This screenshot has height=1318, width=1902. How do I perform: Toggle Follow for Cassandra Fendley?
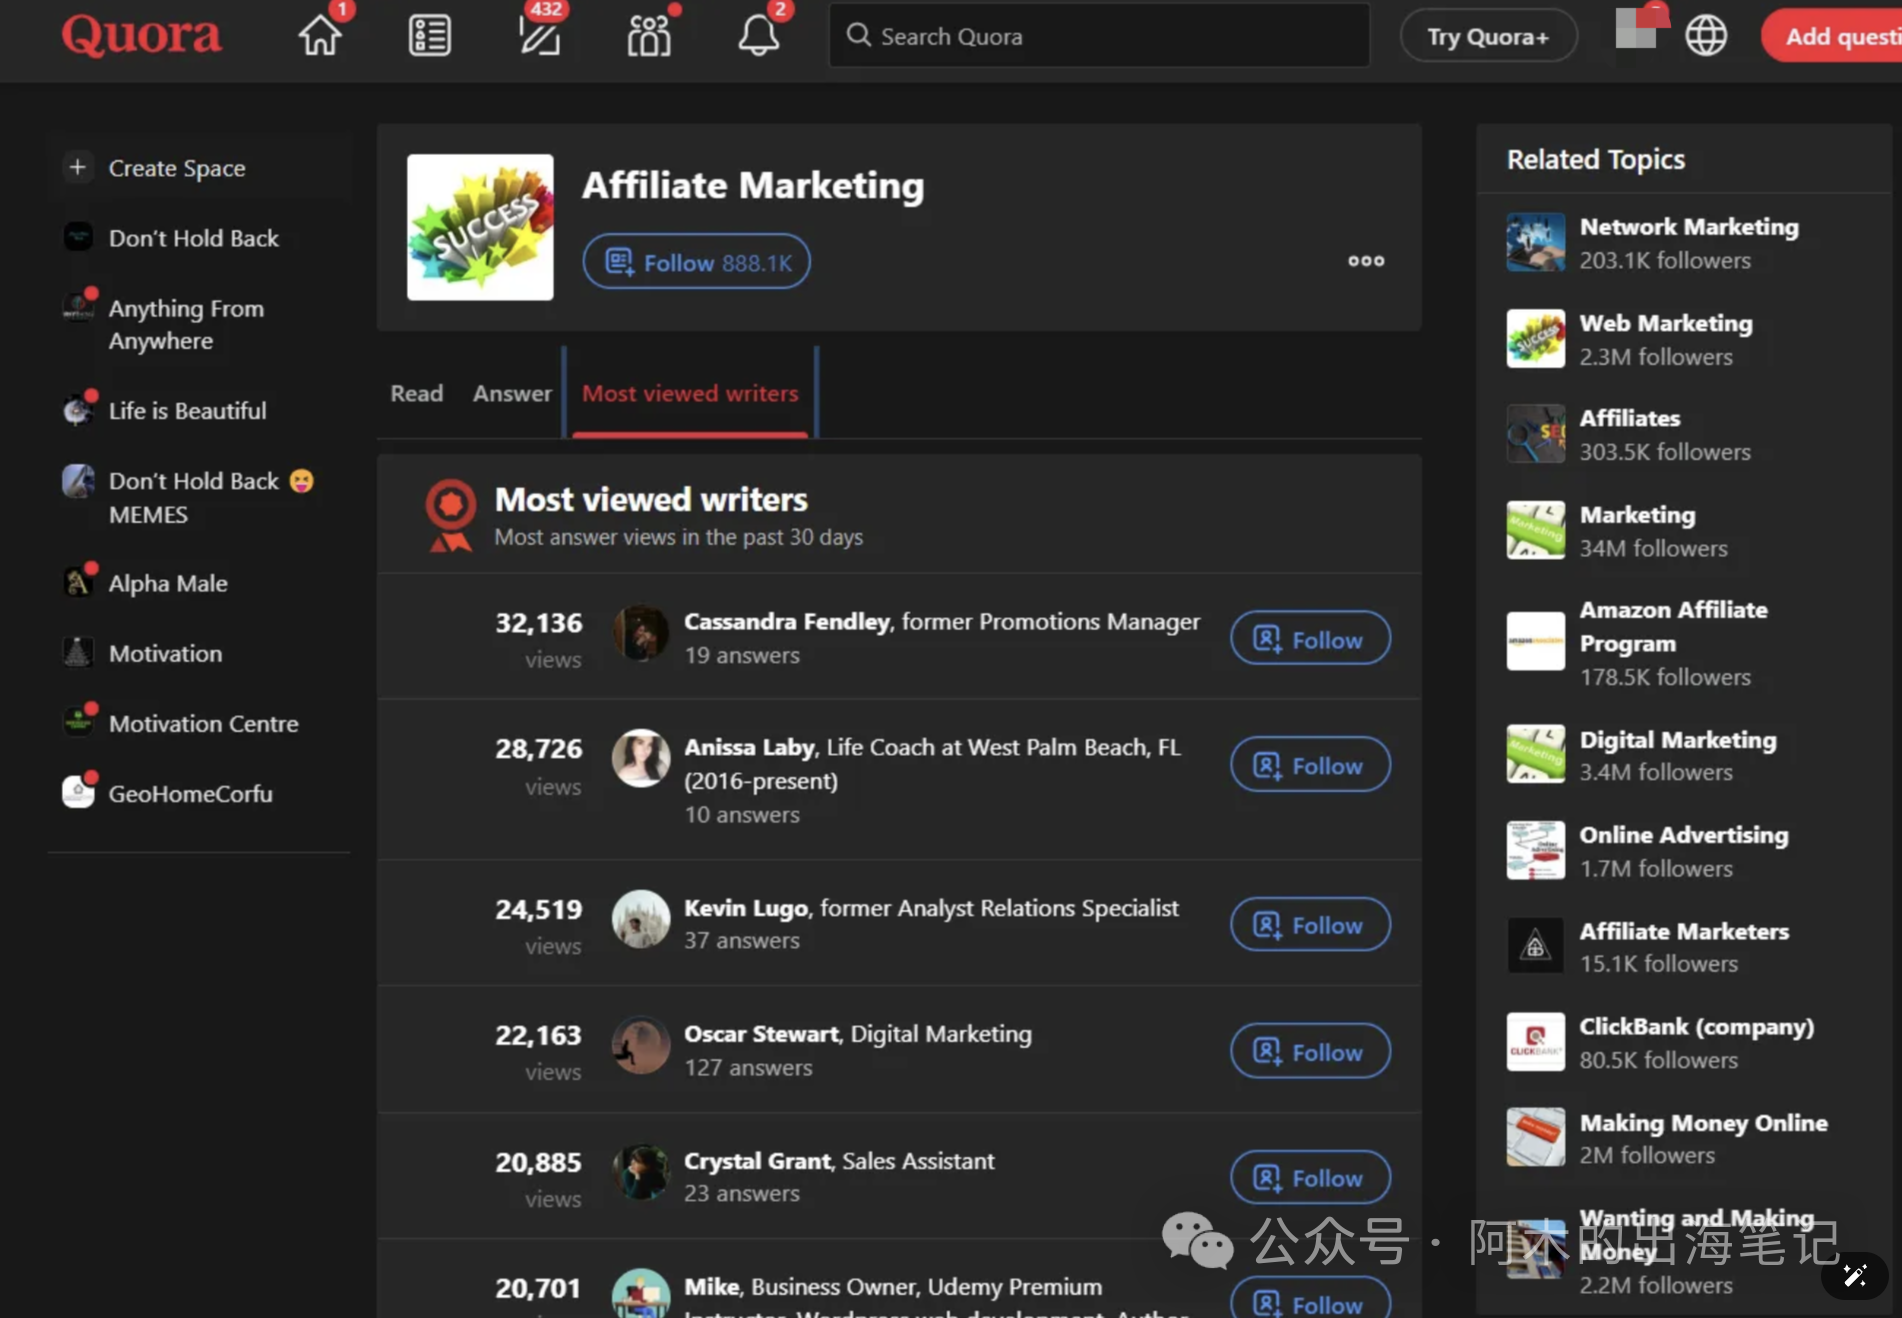pyautogui.click(x=1310, y=639)
